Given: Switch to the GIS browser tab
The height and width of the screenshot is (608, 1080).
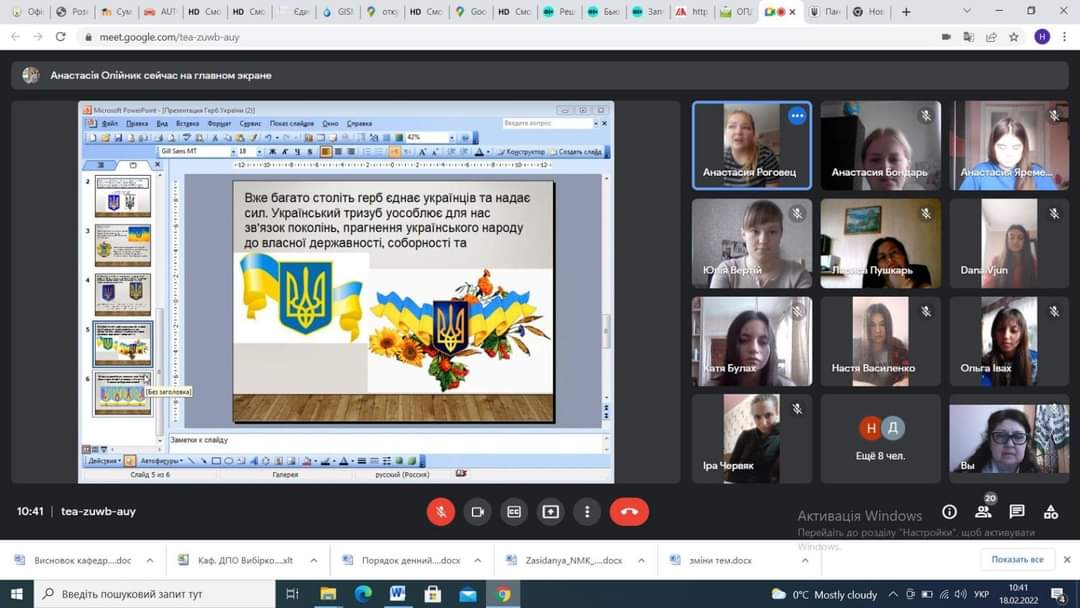Looking at the screenshot, I should click(x=338, y=12).
